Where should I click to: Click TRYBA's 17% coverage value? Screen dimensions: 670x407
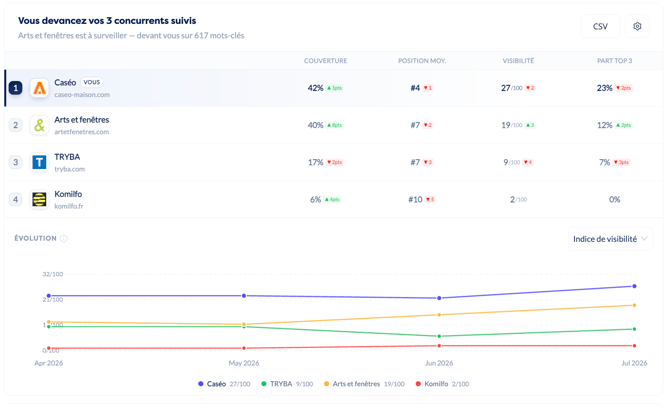tap(315, 162)
